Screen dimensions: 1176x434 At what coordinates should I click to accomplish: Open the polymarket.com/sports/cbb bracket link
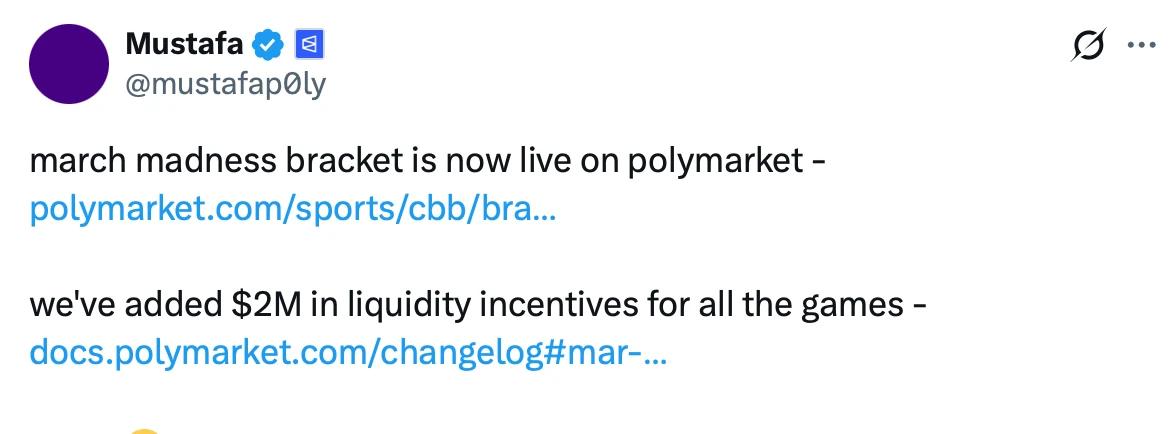pos(292,209)
